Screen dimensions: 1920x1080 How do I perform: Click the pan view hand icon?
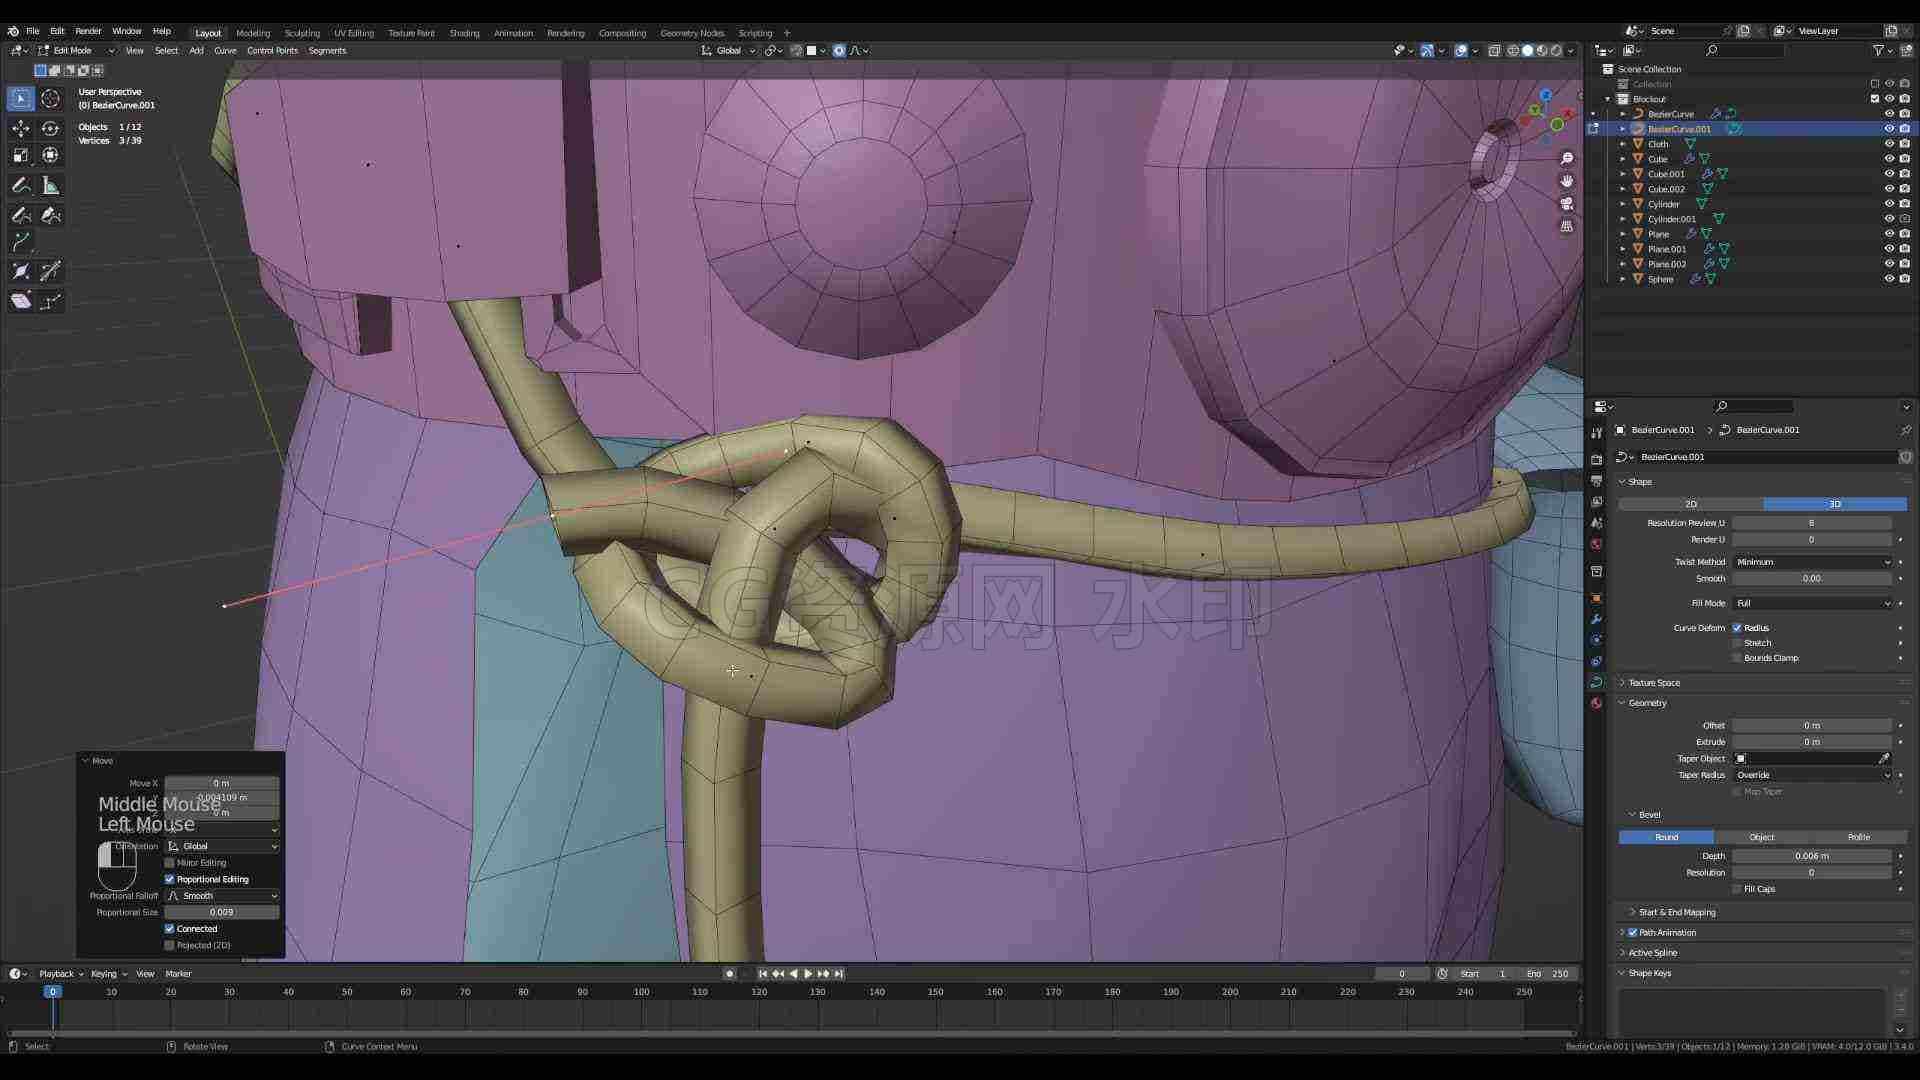(x=1567, y=181)
